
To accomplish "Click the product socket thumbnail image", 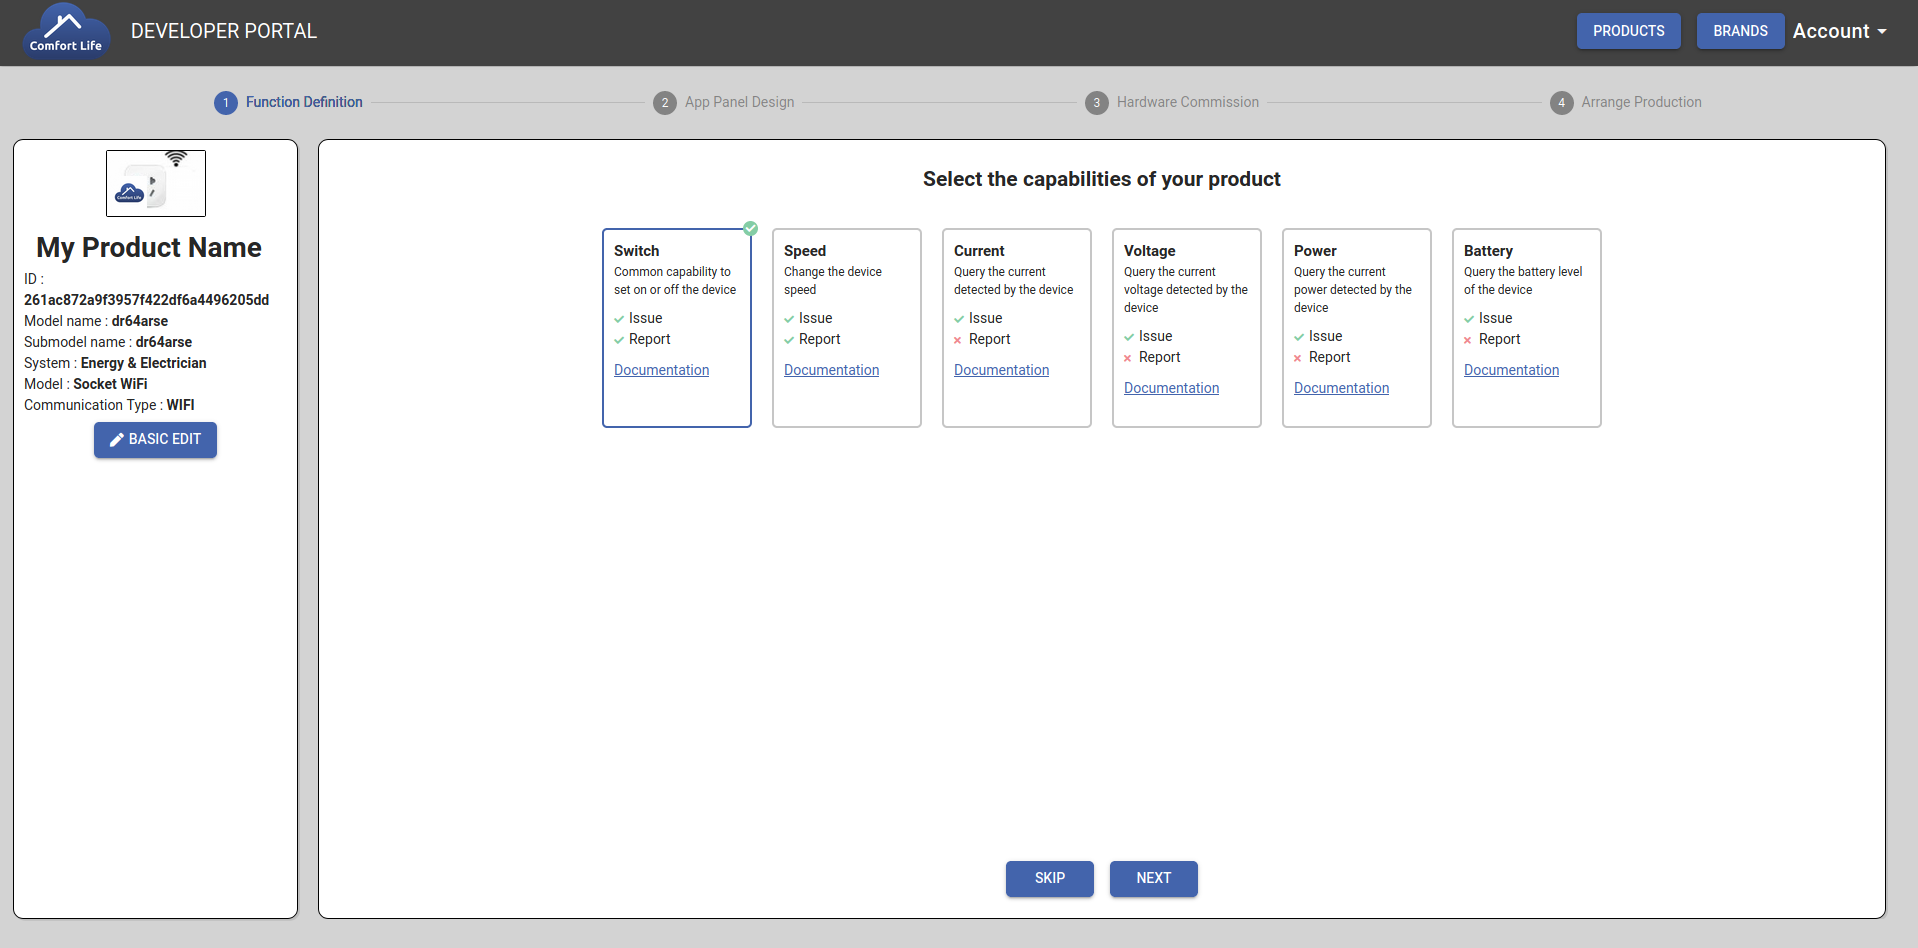I will pyautogui.click(x=156, y=183).
